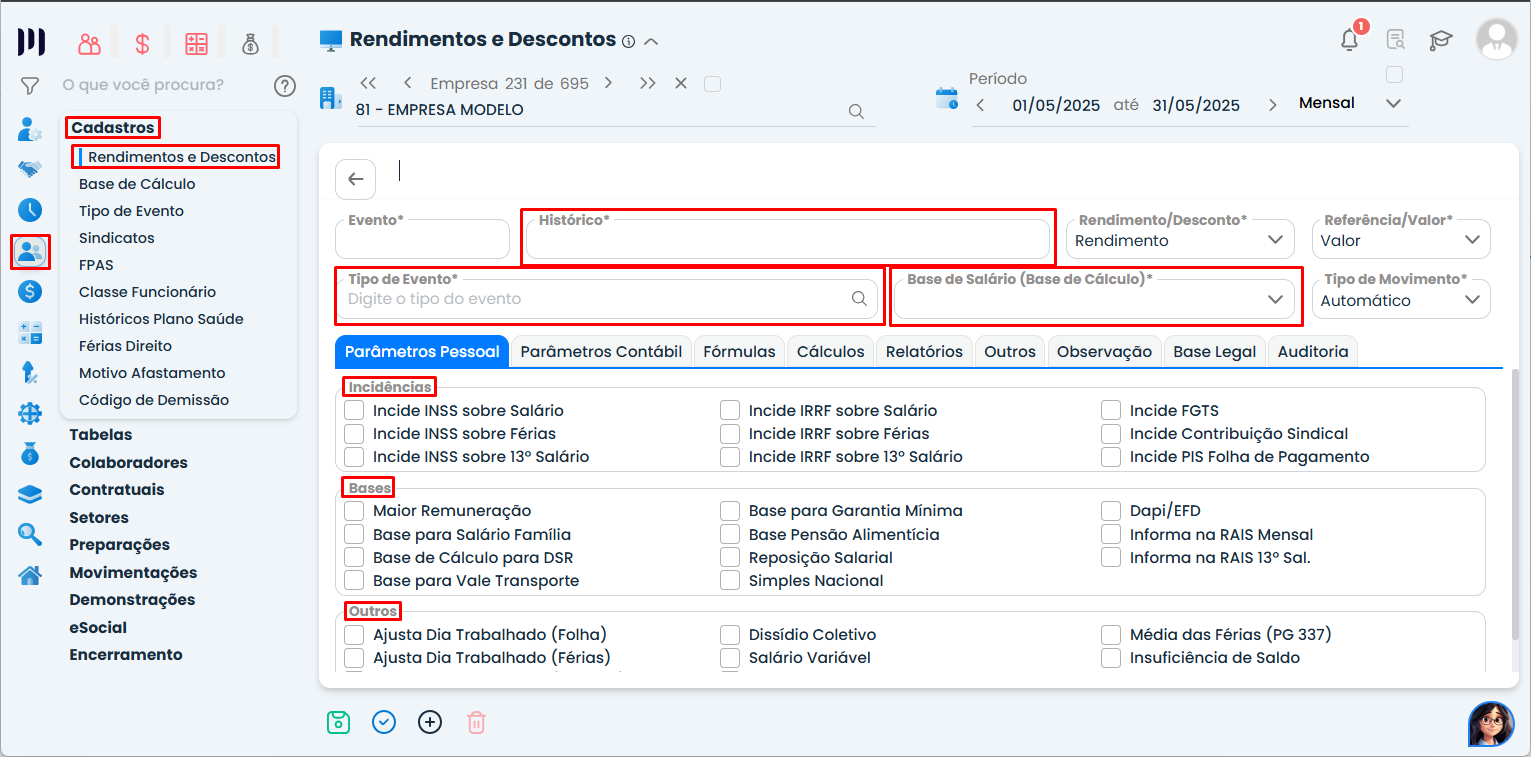Click the home icon in sidebar
The height and width of the screenshot is (757, 1531).
point(30,575)
